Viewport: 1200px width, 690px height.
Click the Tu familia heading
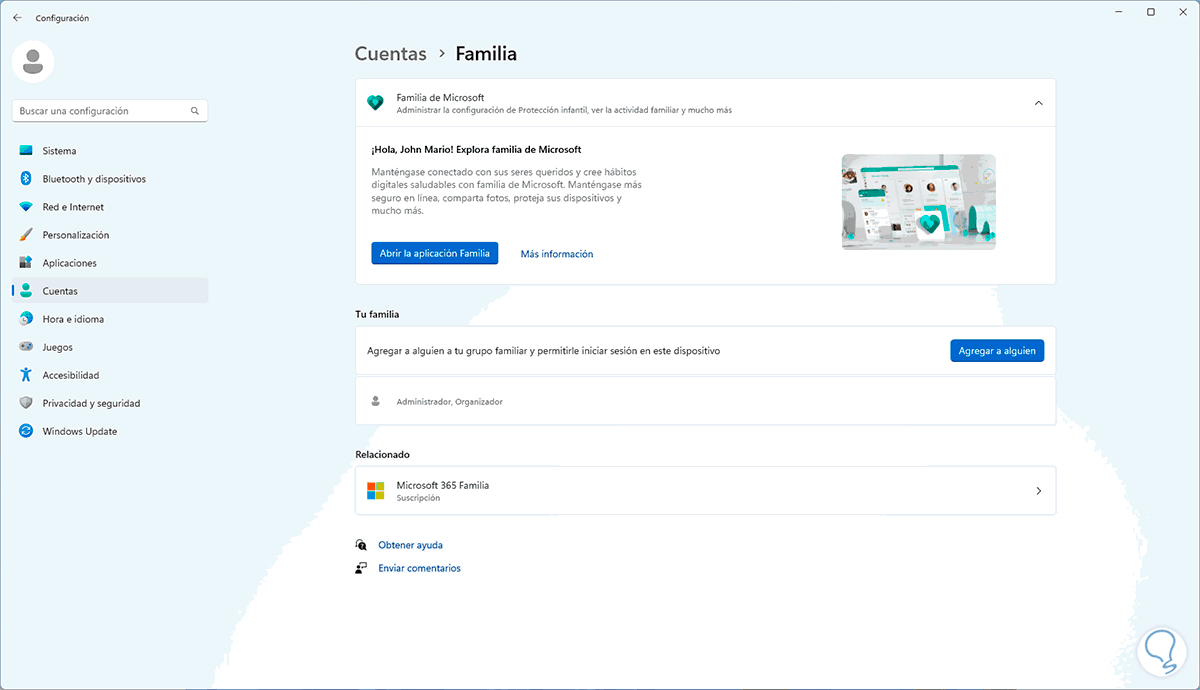coord(377,314)
